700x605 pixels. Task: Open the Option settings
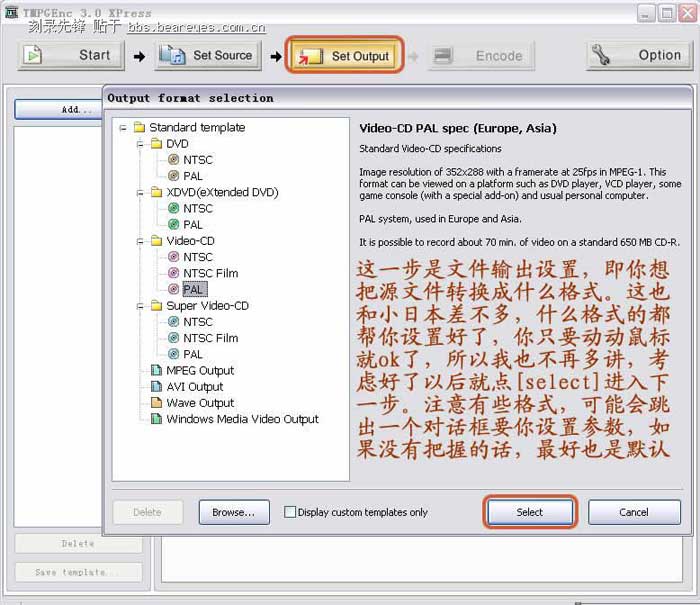(x=639, y=55)
